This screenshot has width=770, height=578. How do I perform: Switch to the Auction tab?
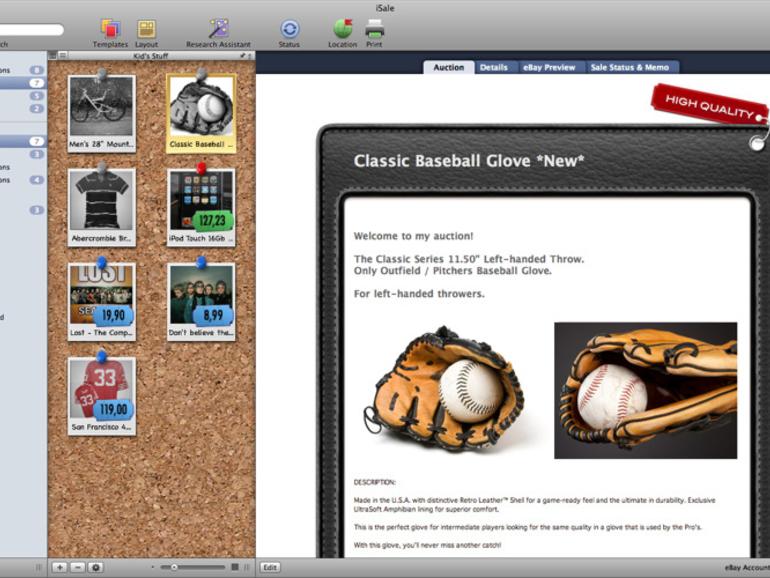(x=448, y=67)
